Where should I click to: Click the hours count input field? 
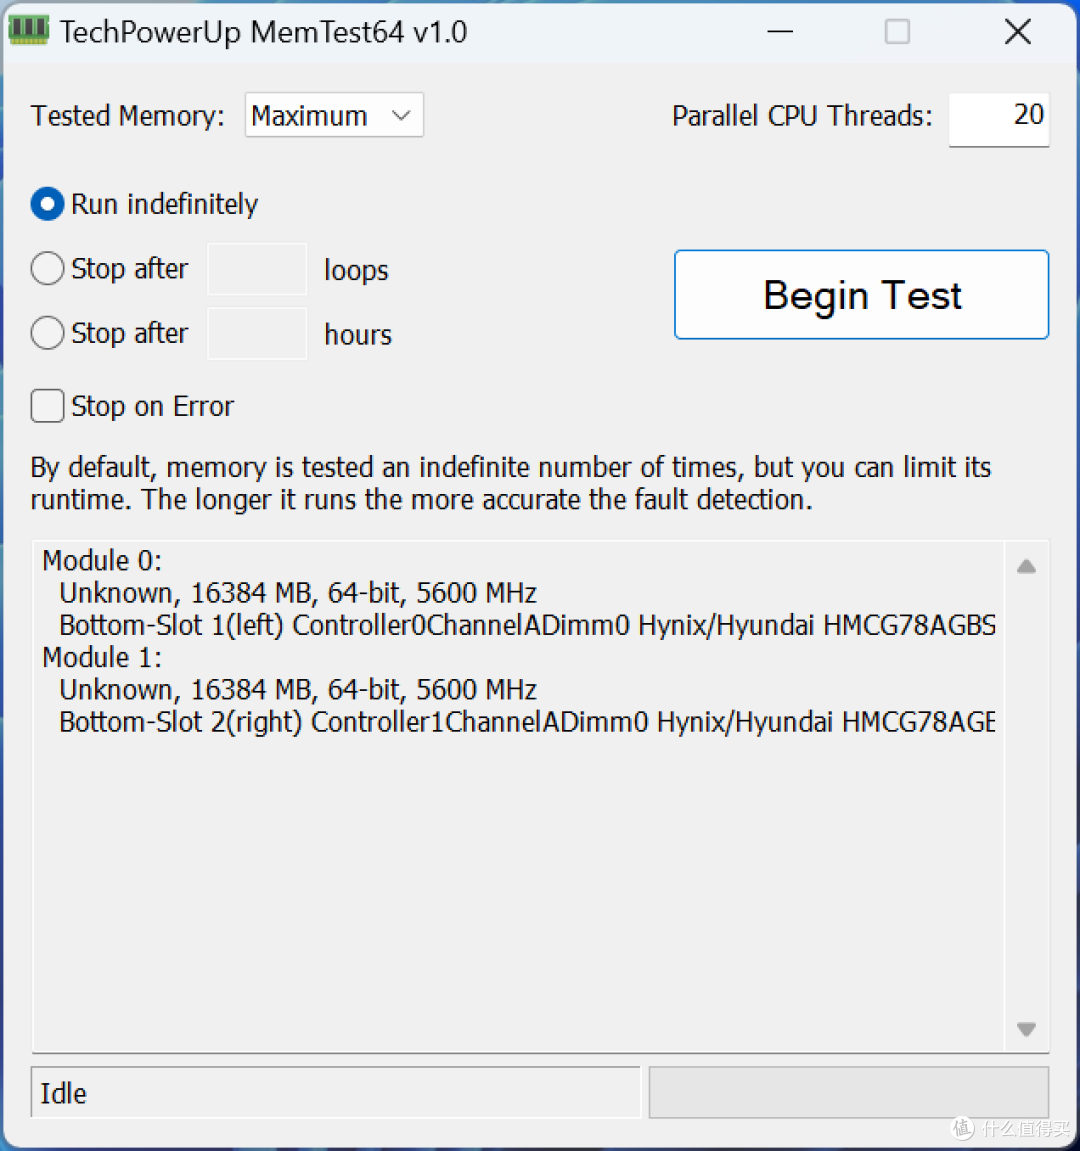coord(257,333)
